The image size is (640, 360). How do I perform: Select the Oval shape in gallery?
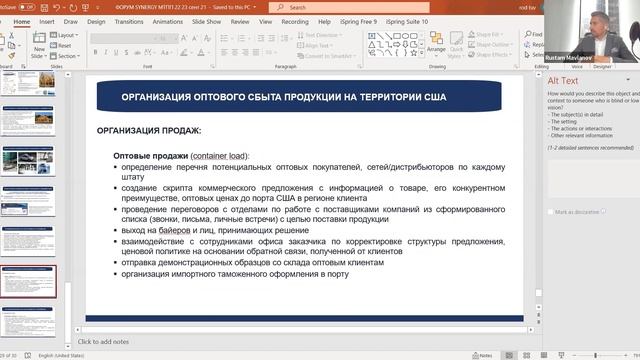[405, 36]
